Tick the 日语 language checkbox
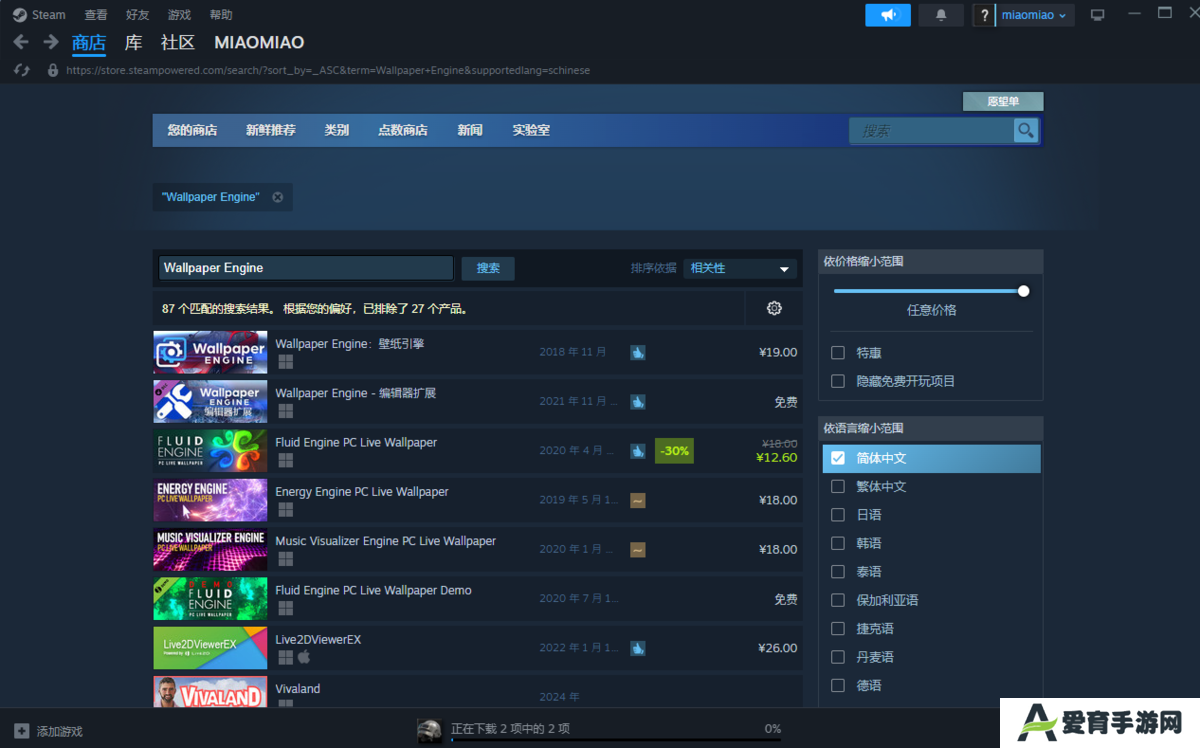This screenshot has height=748, width=1200. click(x=838, y=515)
